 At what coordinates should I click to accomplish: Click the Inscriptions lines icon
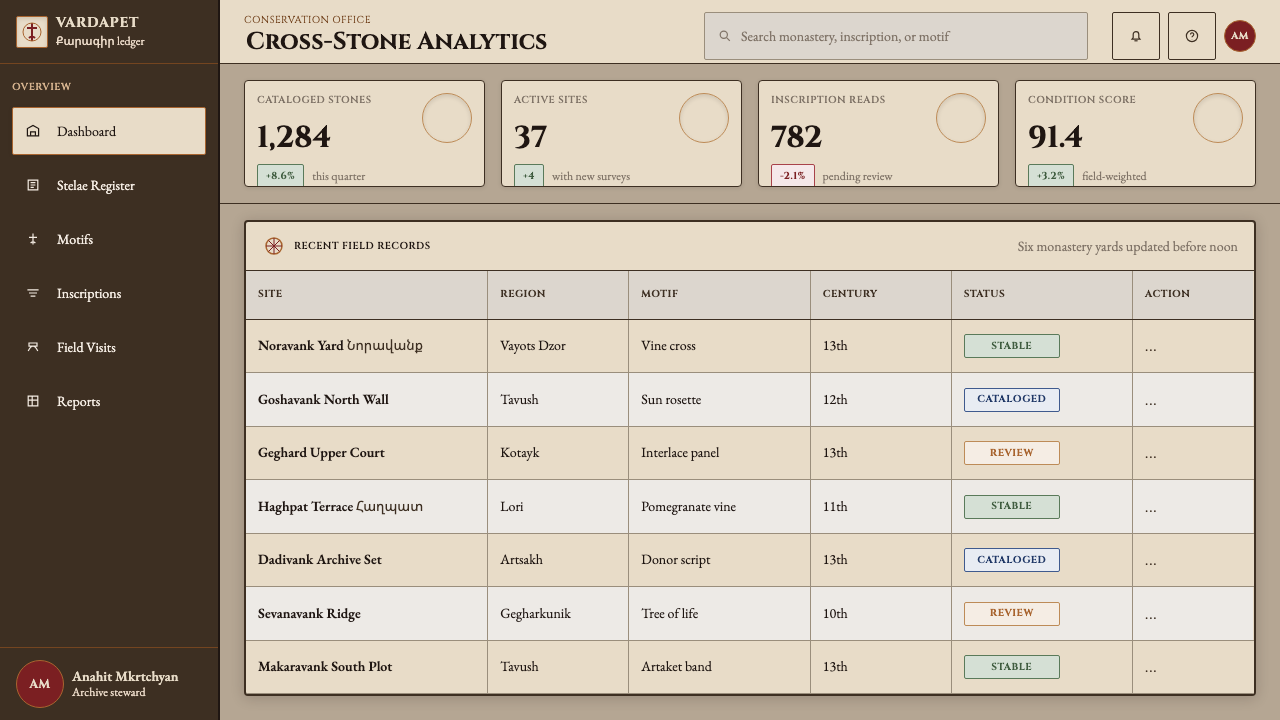point(33,293)
